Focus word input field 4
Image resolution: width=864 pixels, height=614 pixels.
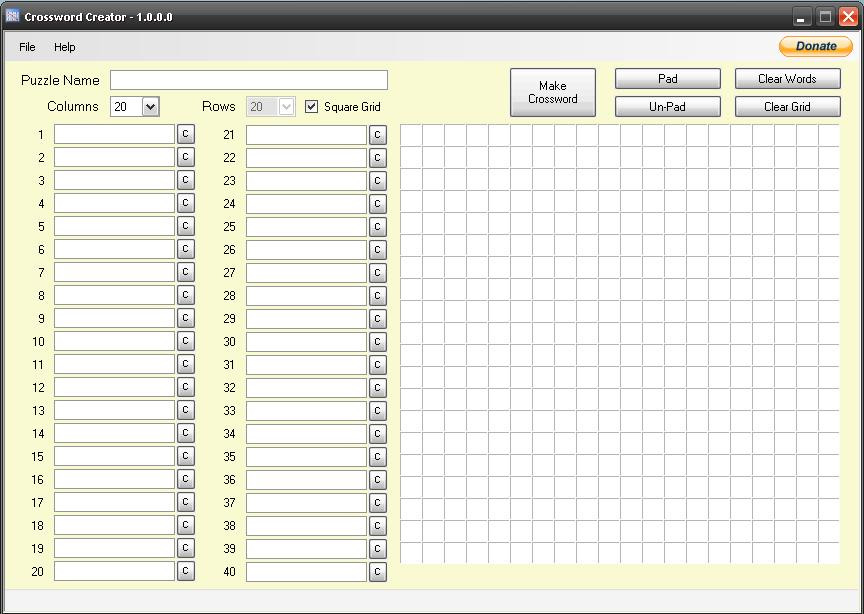(x=115, y=203)
